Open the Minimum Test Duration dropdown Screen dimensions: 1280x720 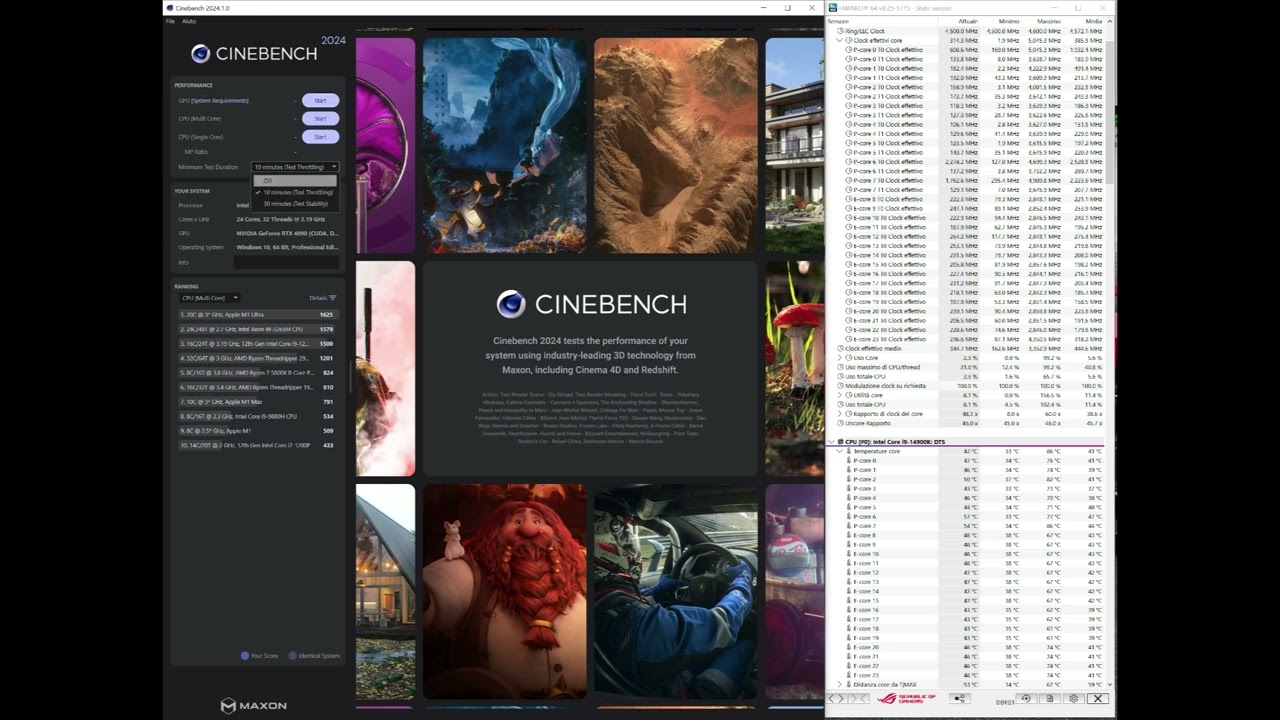(x=295, y=167)
